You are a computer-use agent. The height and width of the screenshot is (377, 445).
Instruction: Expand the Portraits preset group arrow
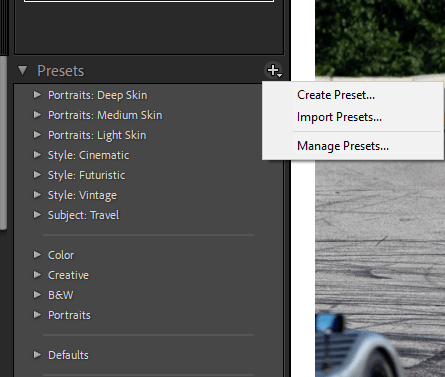point(37,315)
